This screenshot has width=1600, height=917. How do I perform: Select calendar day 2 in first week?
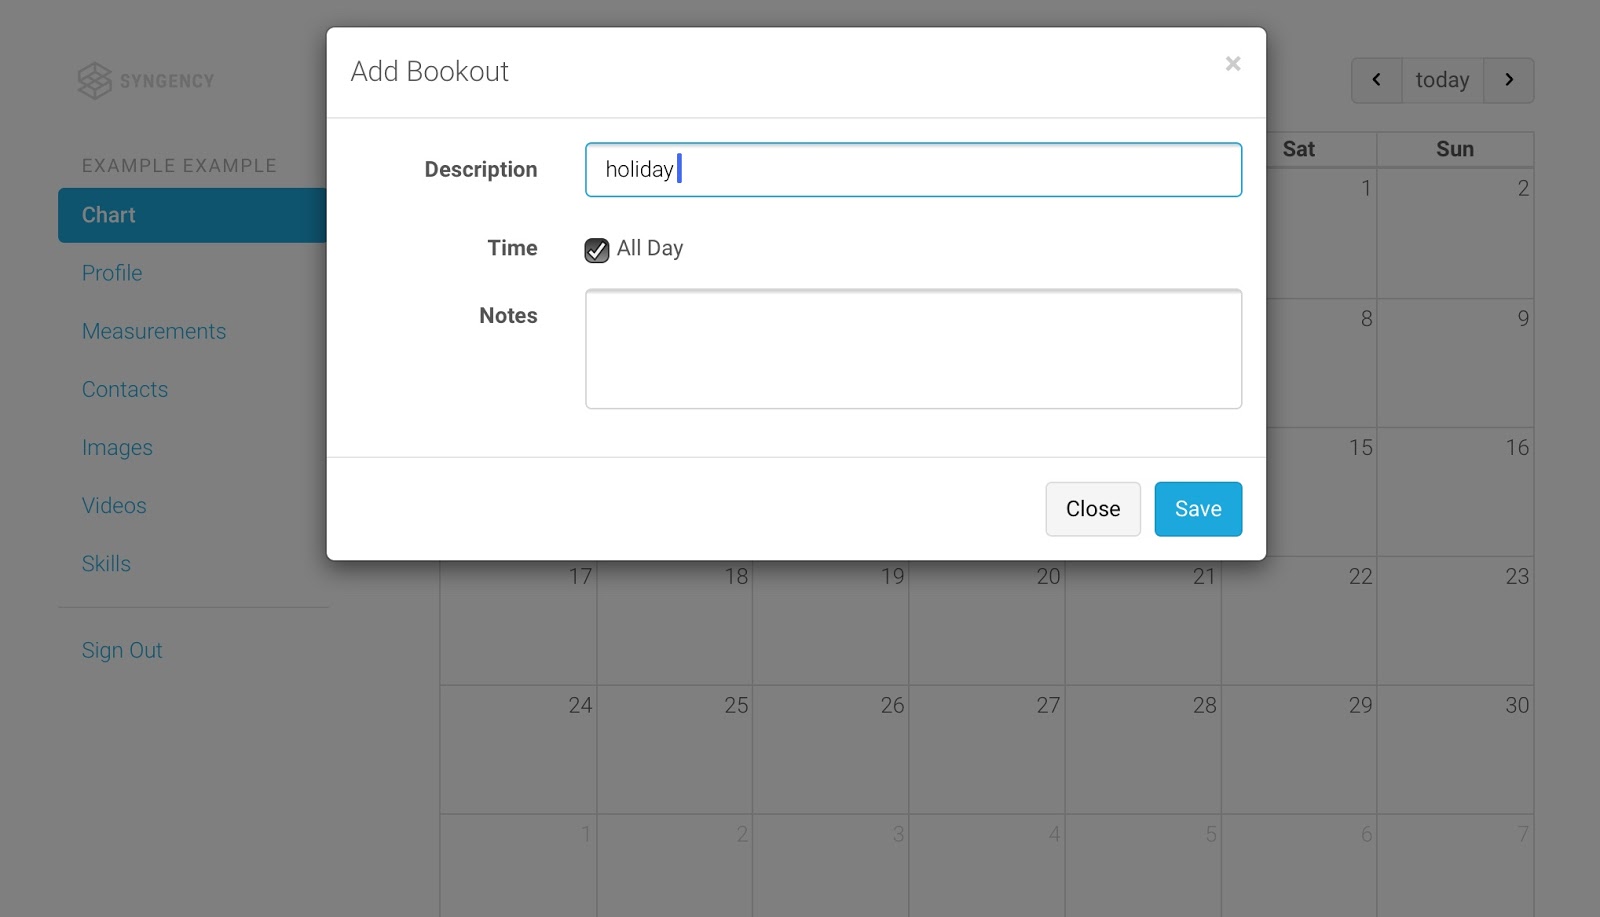tap(1455, 233)
